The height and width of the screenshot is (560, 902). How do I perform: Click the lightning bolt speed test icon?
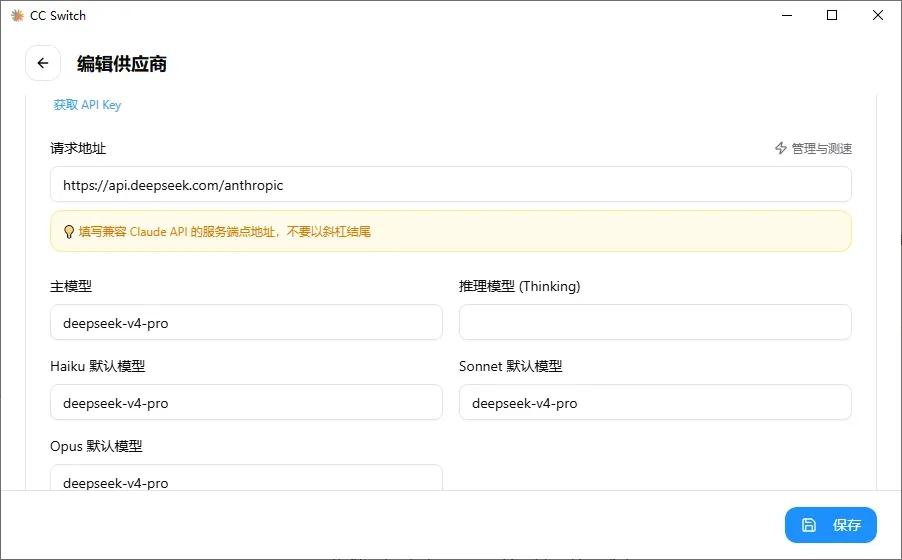(781, 148)
